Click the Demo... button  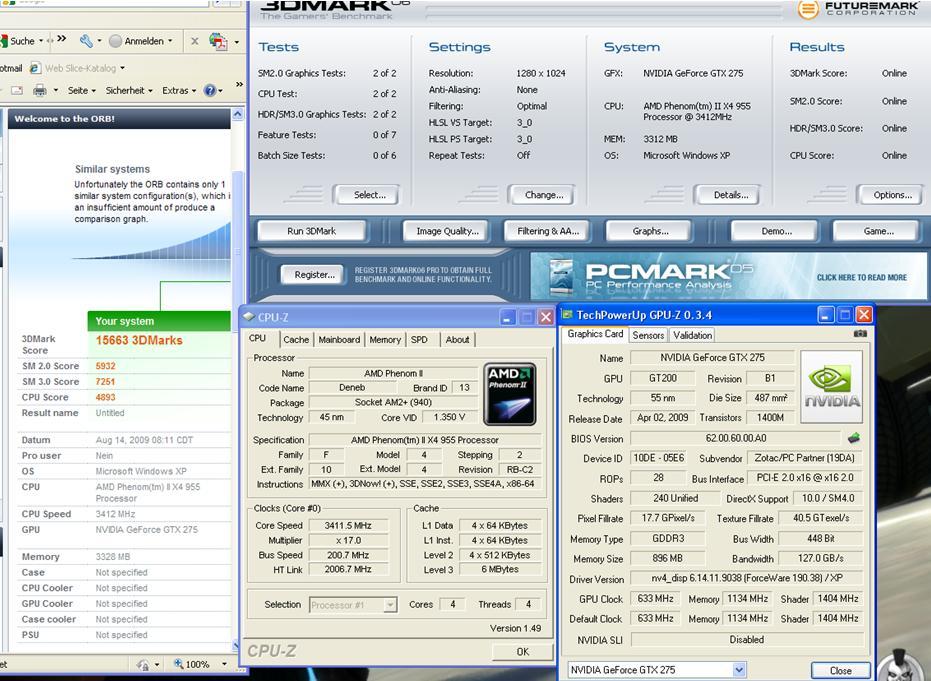[777, 231]
